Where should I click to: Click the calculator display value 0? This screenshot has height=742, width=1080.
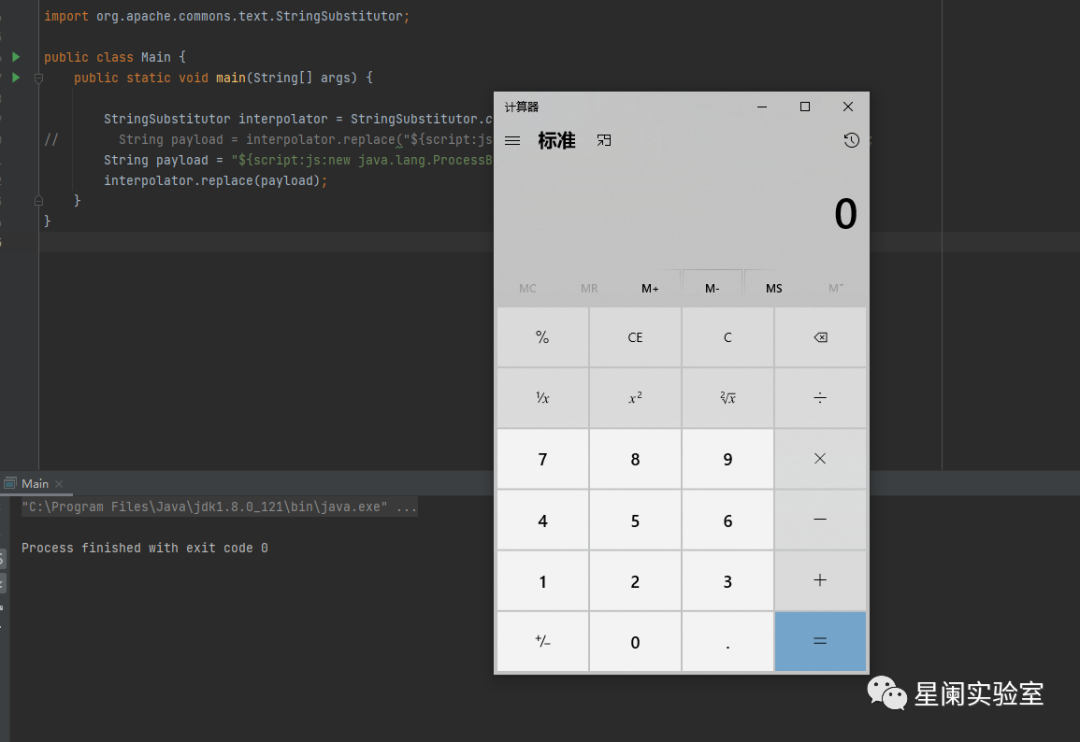click(845, 214)
